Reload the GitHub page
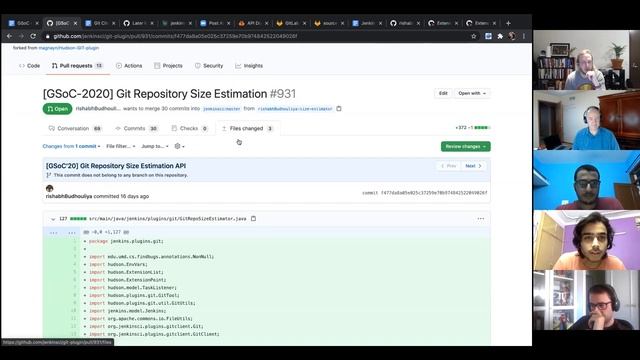Viewport: 640px width, 360px height. [33, 36]
